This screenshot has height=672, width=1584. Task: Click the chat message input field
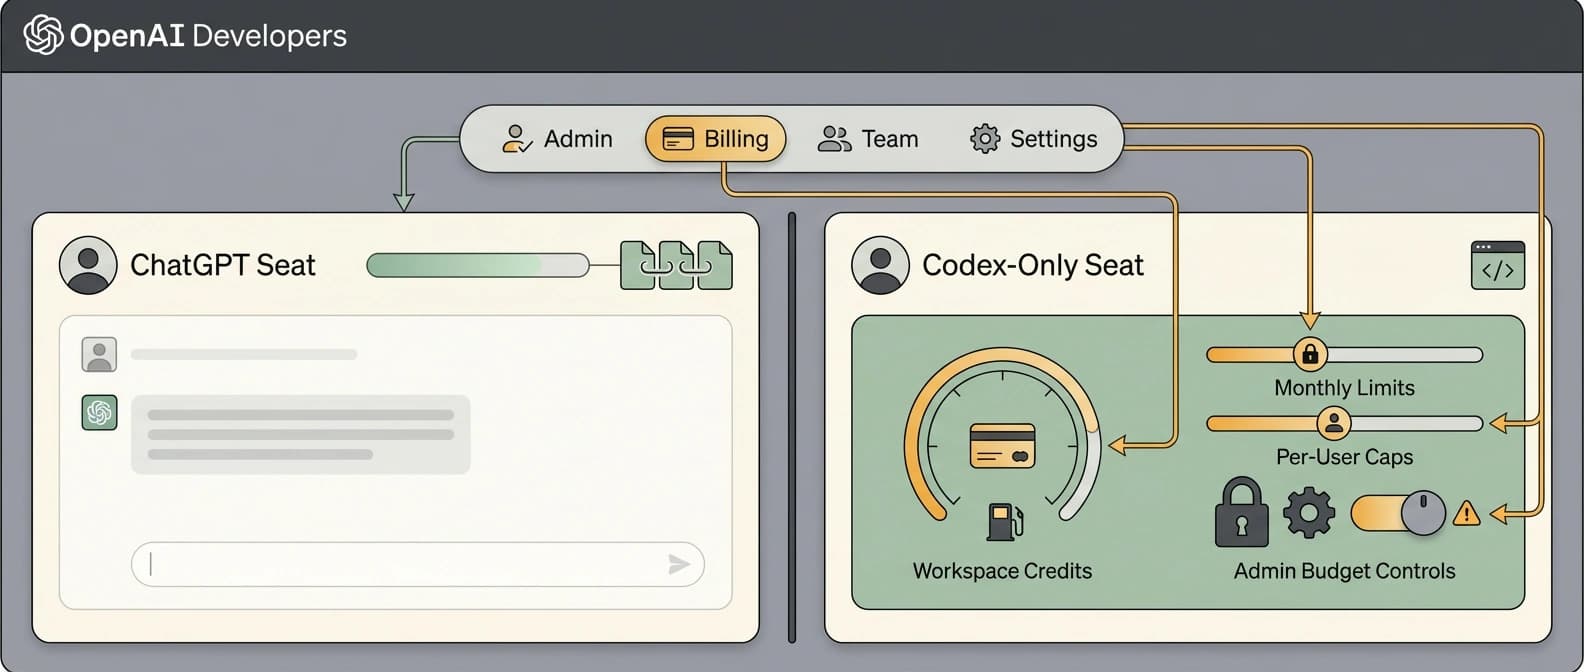coord(418,564)
